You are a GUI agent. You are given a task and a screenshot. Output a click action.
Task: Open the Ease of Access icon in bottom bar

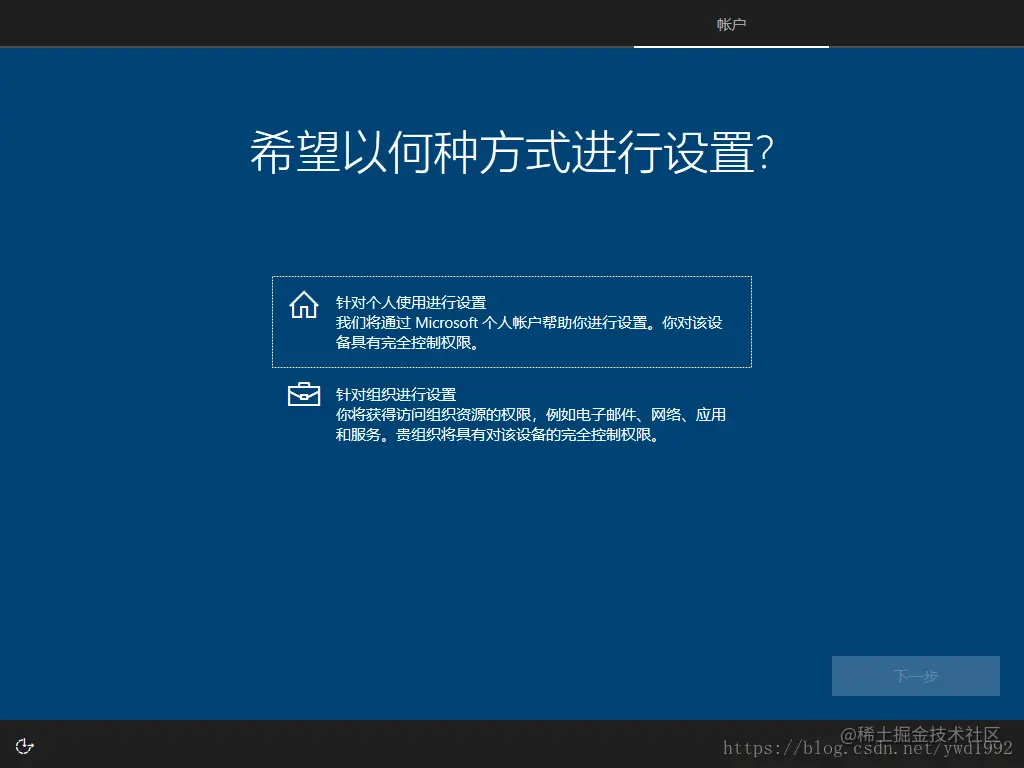pyautogui.click(x=25, y=746)
